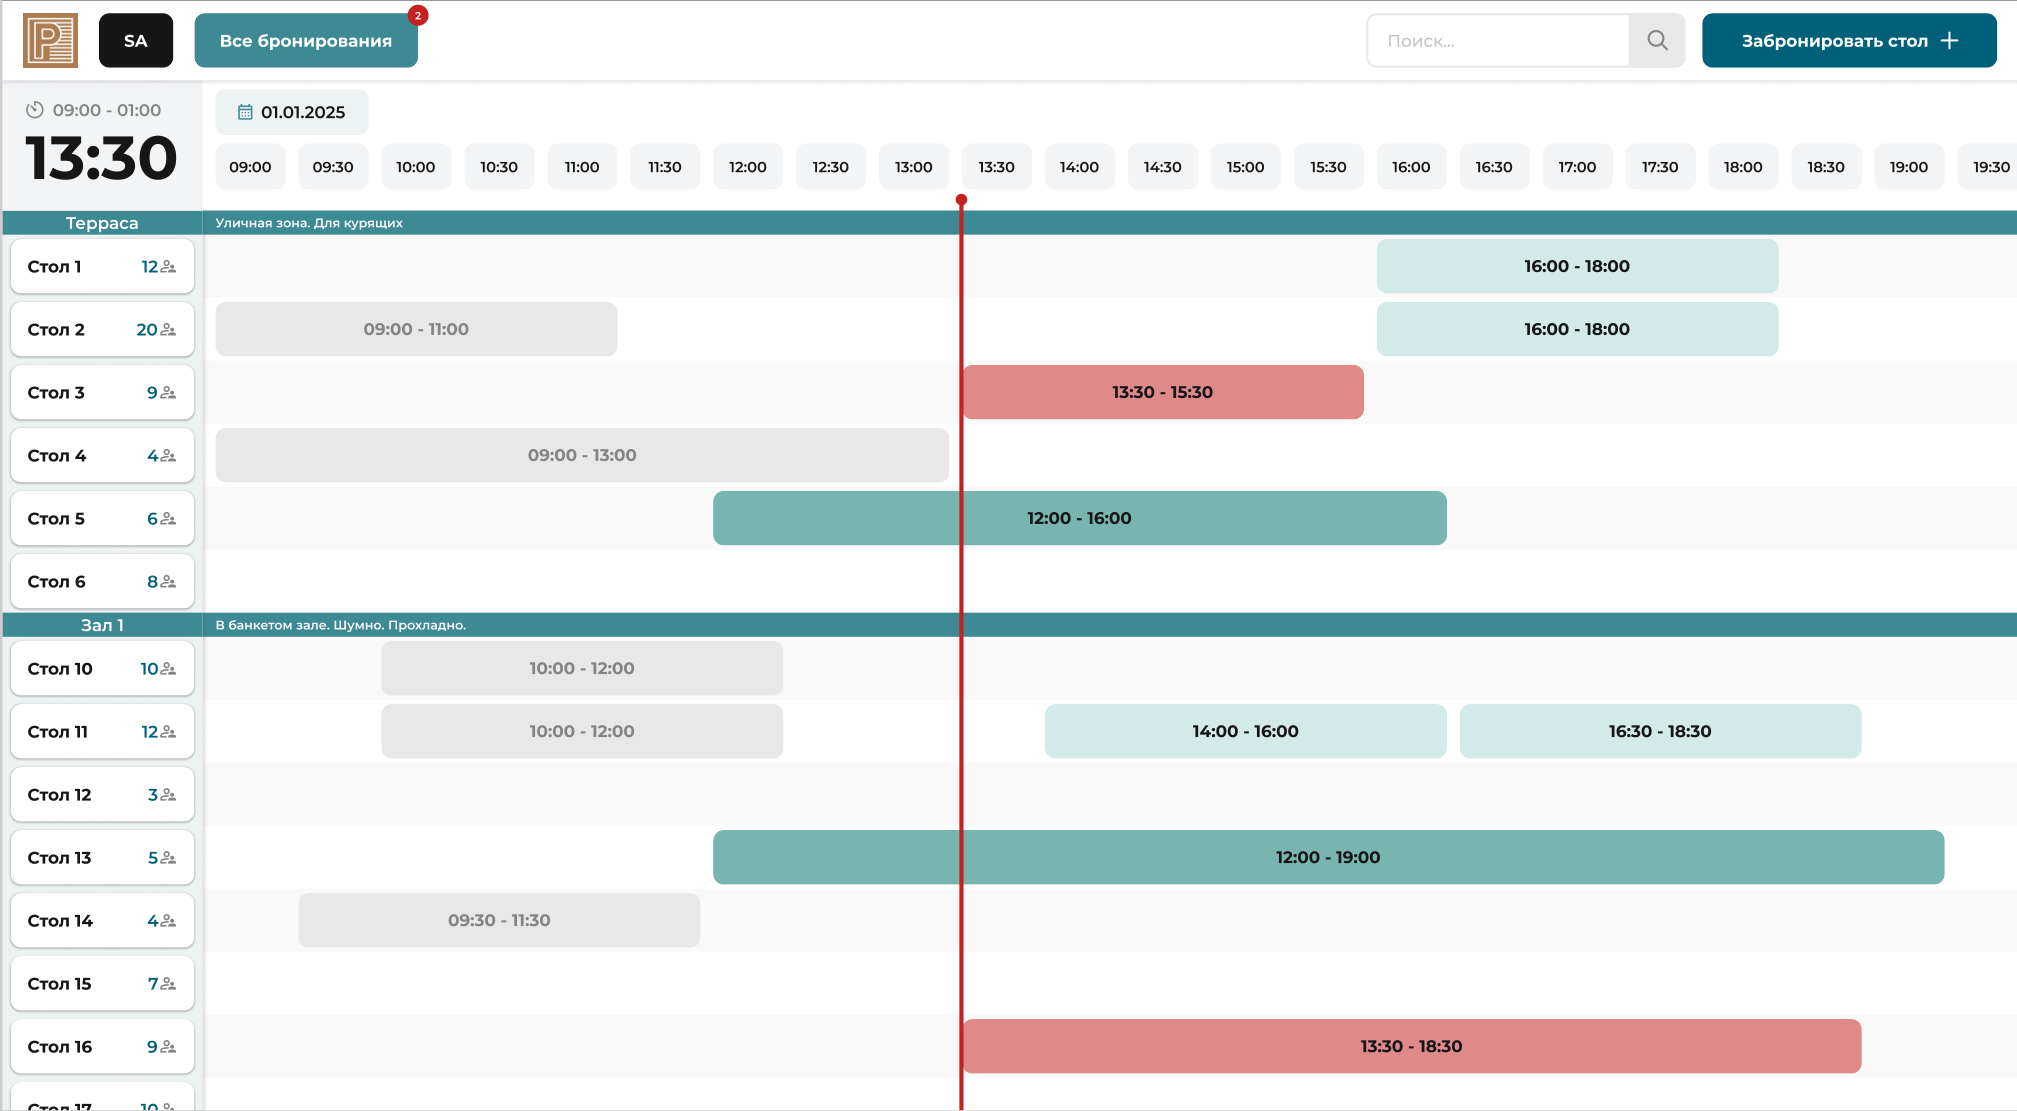2017x1111 pixels.
Task: Open active booking 12:00 - 16:00
Action: point(1080,518)
